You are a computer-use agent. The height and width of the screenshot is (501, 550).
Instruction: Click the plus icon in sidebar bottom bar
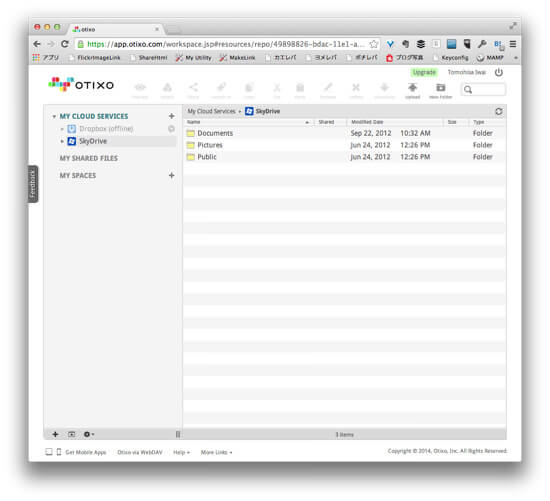click(55, 434)
